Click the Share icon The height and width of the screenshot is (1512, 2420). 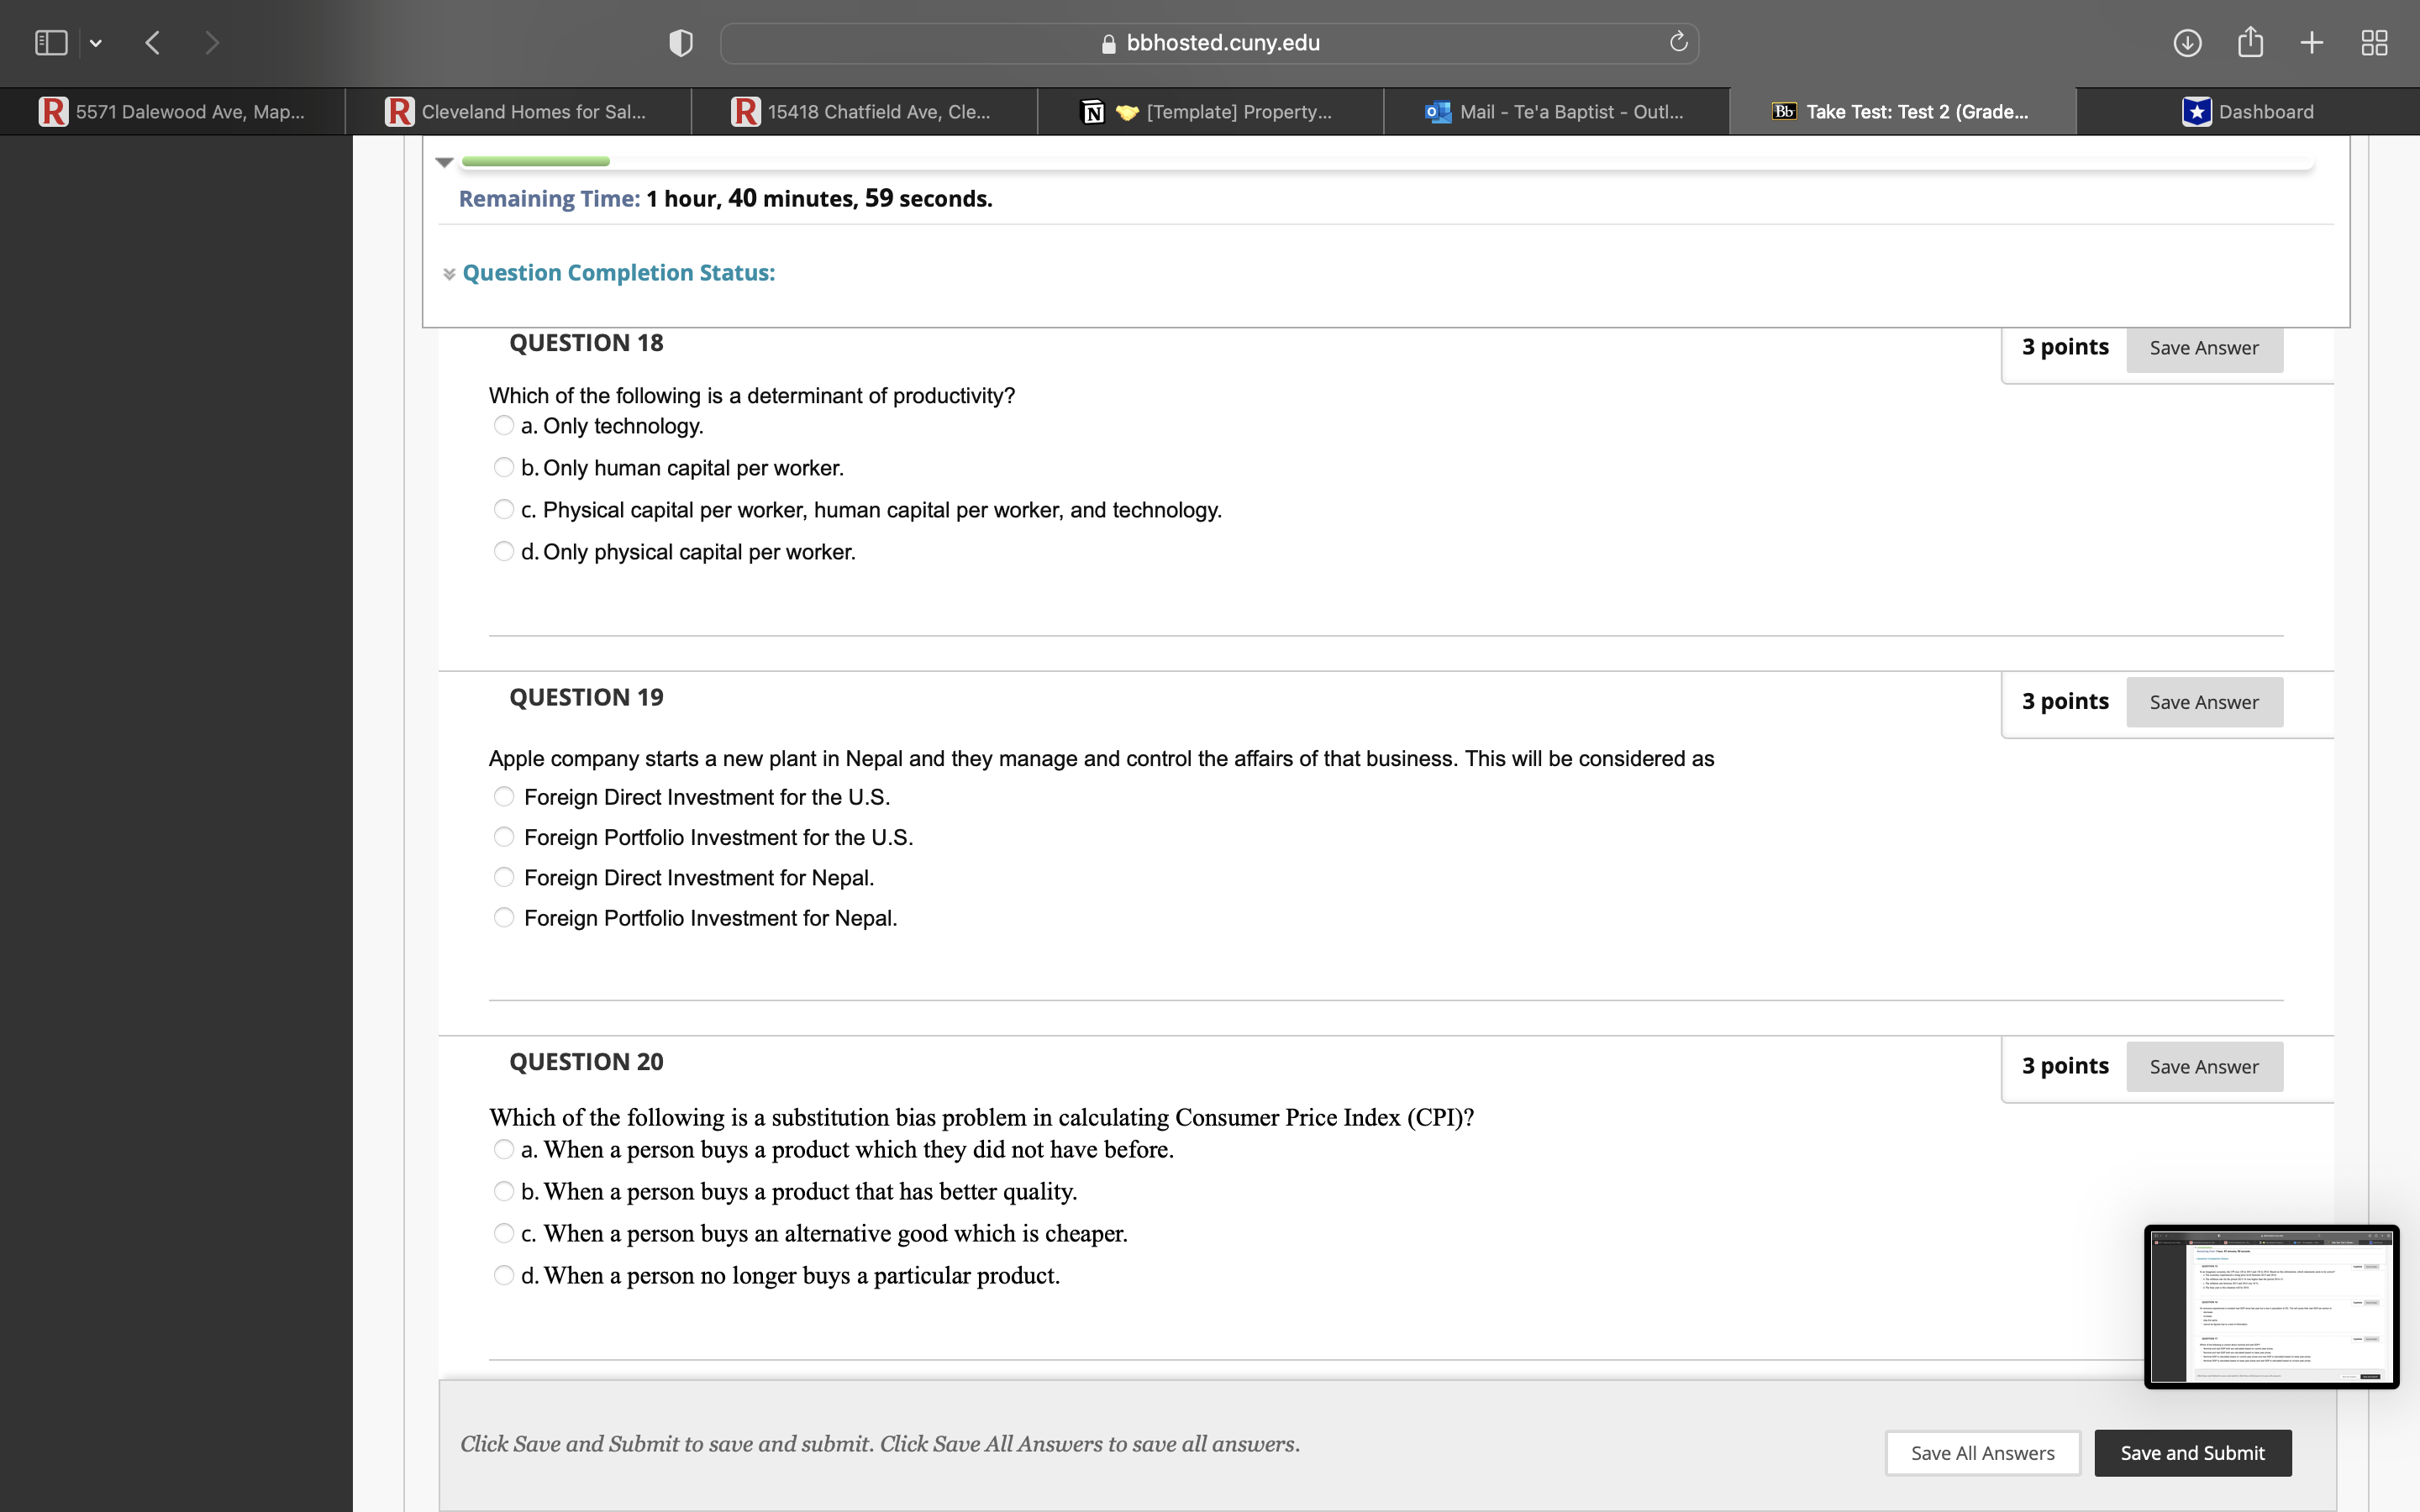click(x=2250, y=42)
